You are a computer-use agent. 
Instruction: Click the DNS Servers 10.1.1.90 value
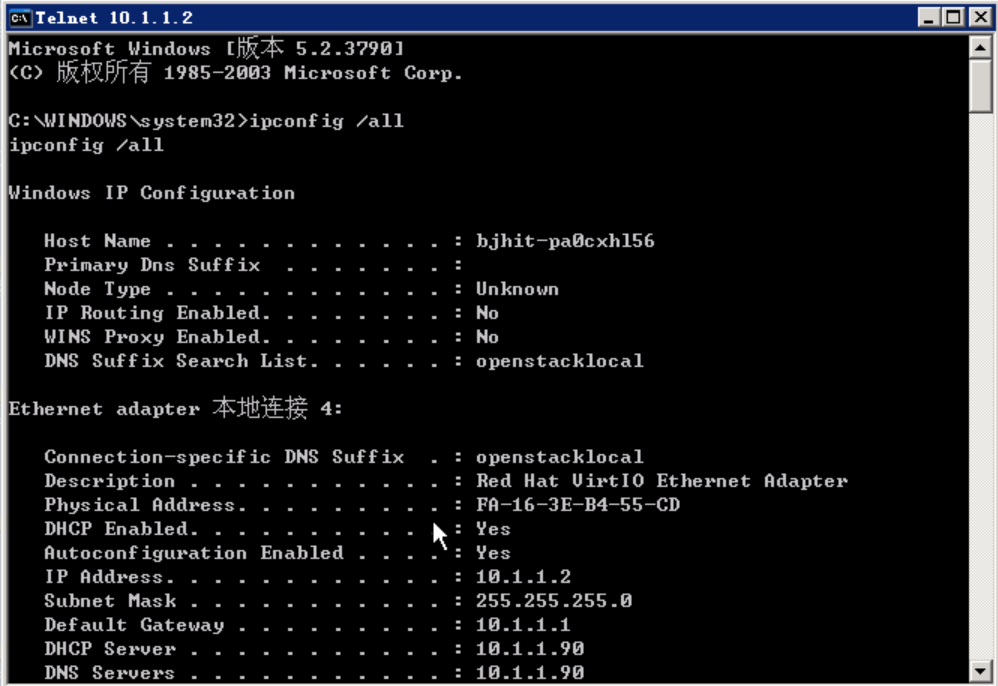(x=530, y=673)
